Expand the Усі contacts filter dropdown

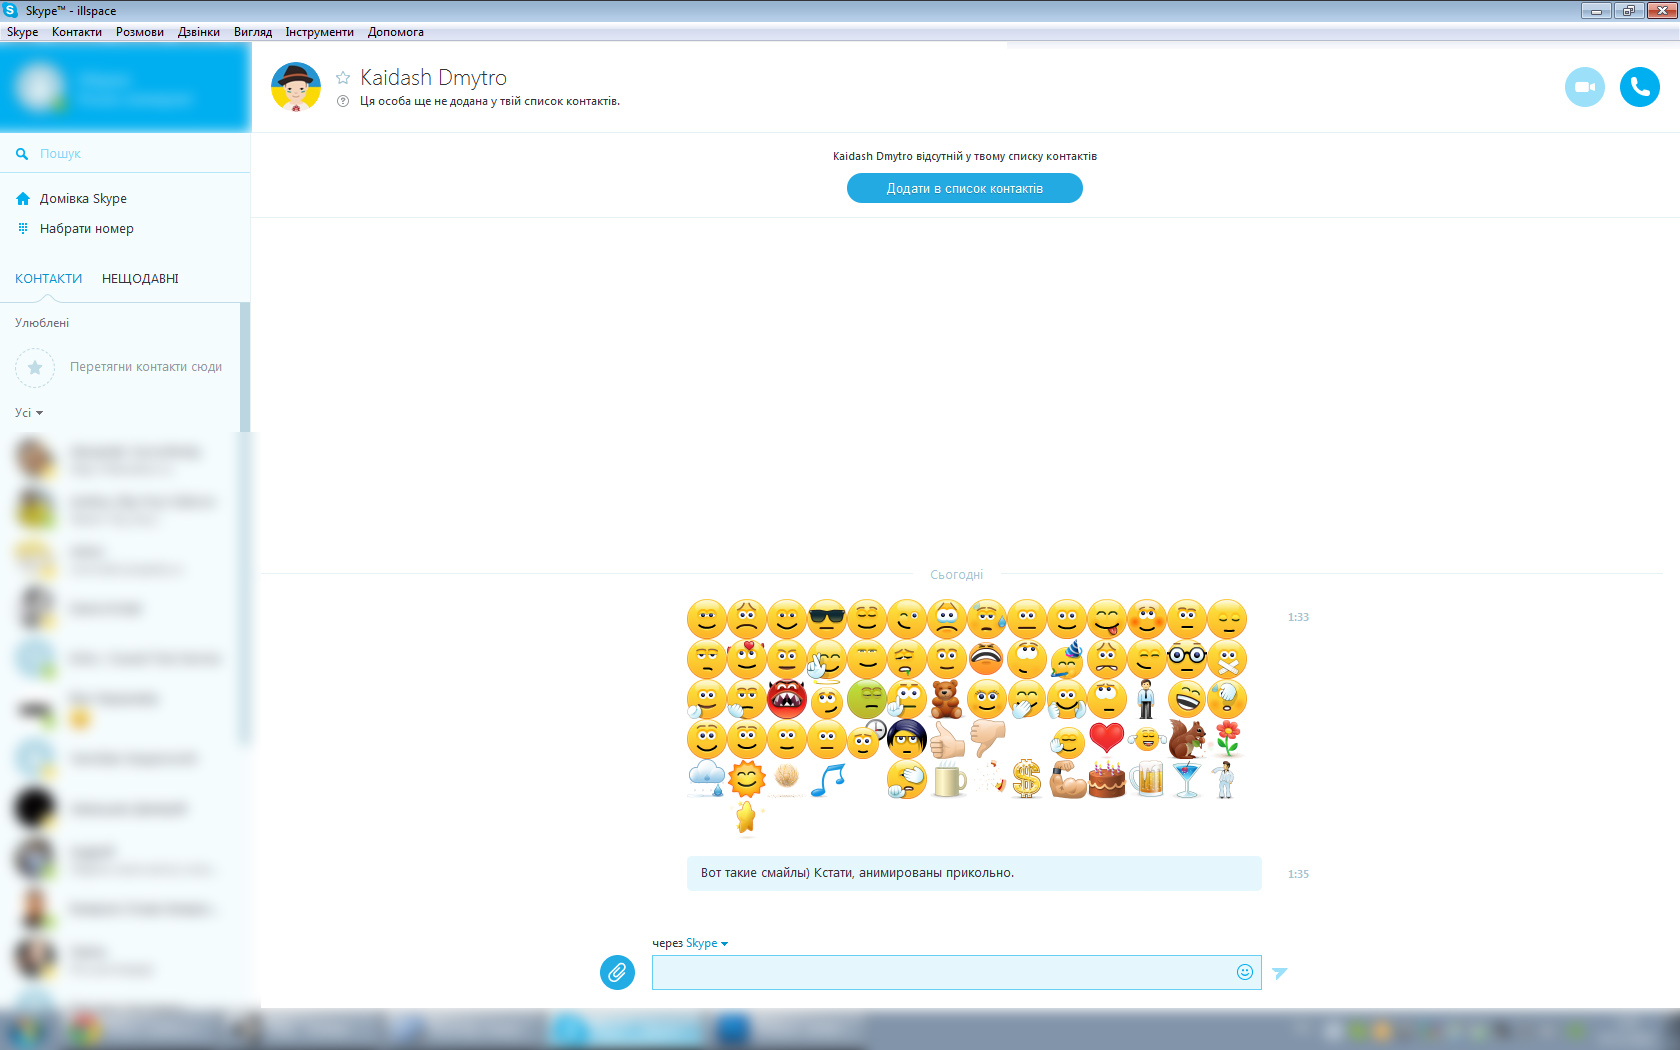pos(29,413)
